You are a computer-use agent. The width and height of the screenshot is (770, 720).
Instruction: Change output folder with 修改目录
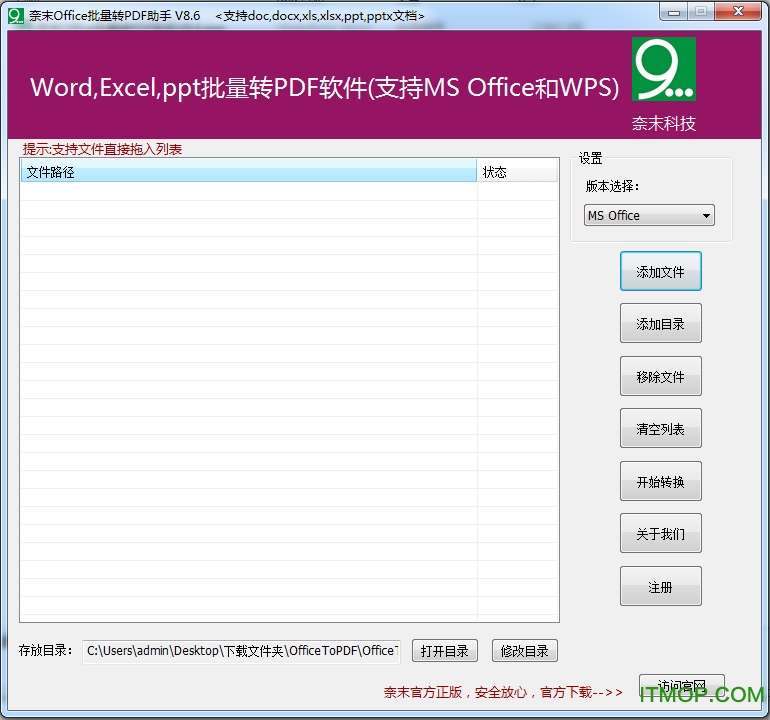point(524,651)
